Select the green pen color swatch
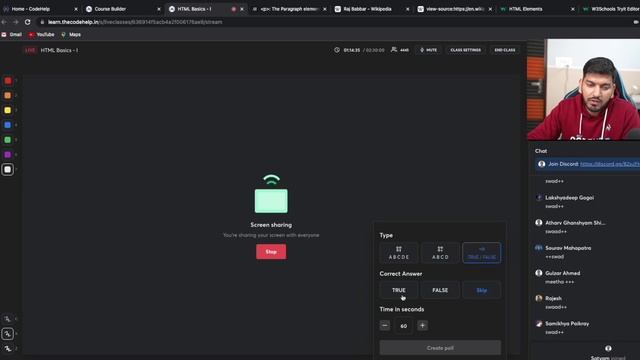 (8, 140)
